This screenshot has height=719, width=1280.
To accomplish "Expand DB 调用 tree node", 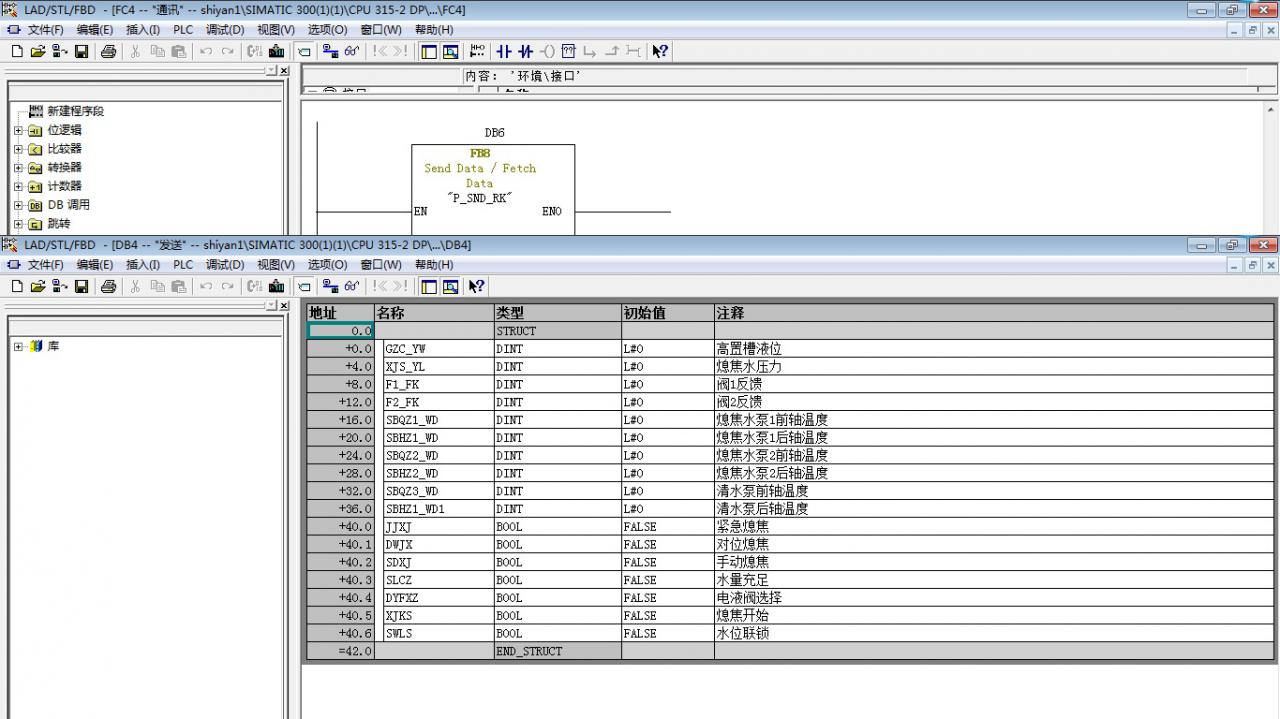I will [x=18, y=205].
